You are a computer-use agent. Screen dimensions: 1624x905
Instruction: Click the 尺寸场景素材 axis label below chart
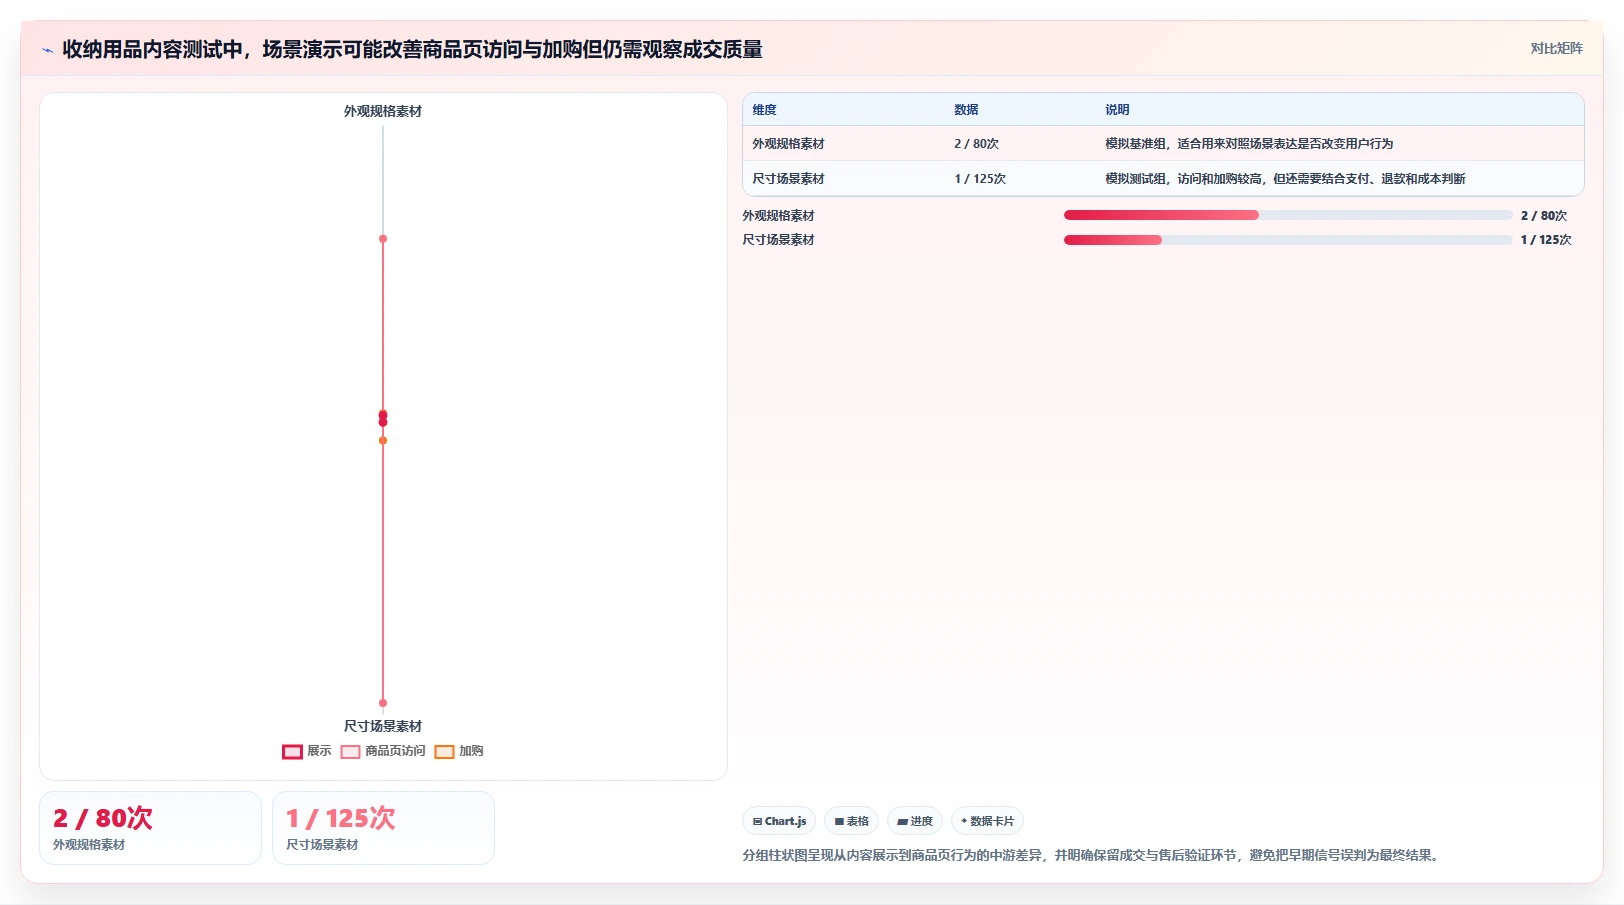click(x=383, y=726)
